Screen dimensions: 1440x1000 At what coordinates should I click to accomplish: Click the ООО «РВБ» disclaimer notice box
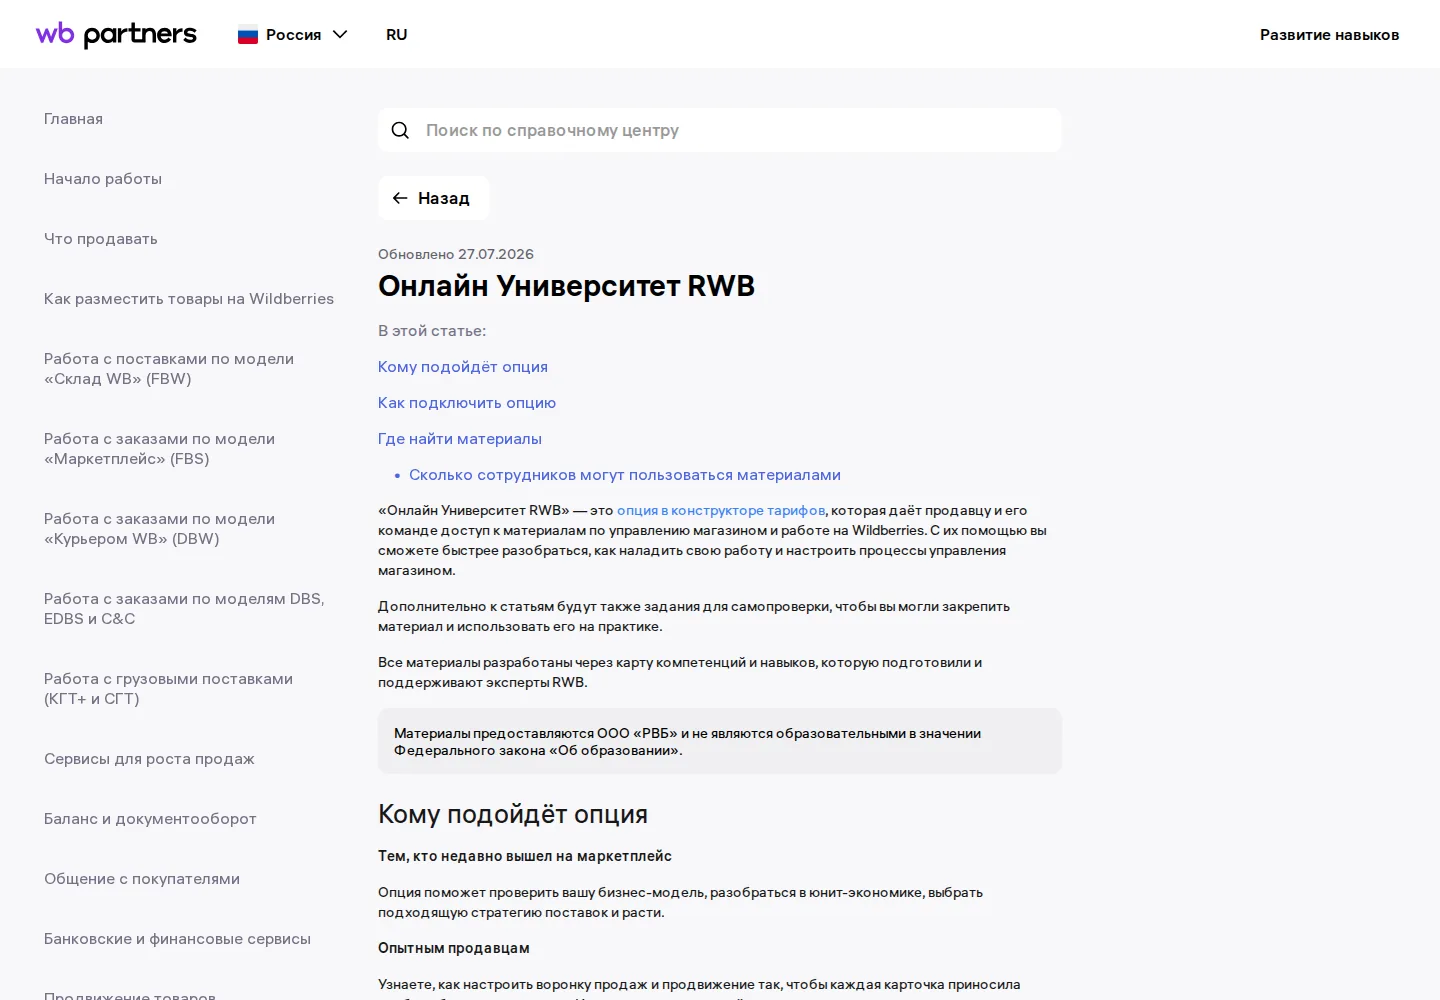tap(720, 741)
